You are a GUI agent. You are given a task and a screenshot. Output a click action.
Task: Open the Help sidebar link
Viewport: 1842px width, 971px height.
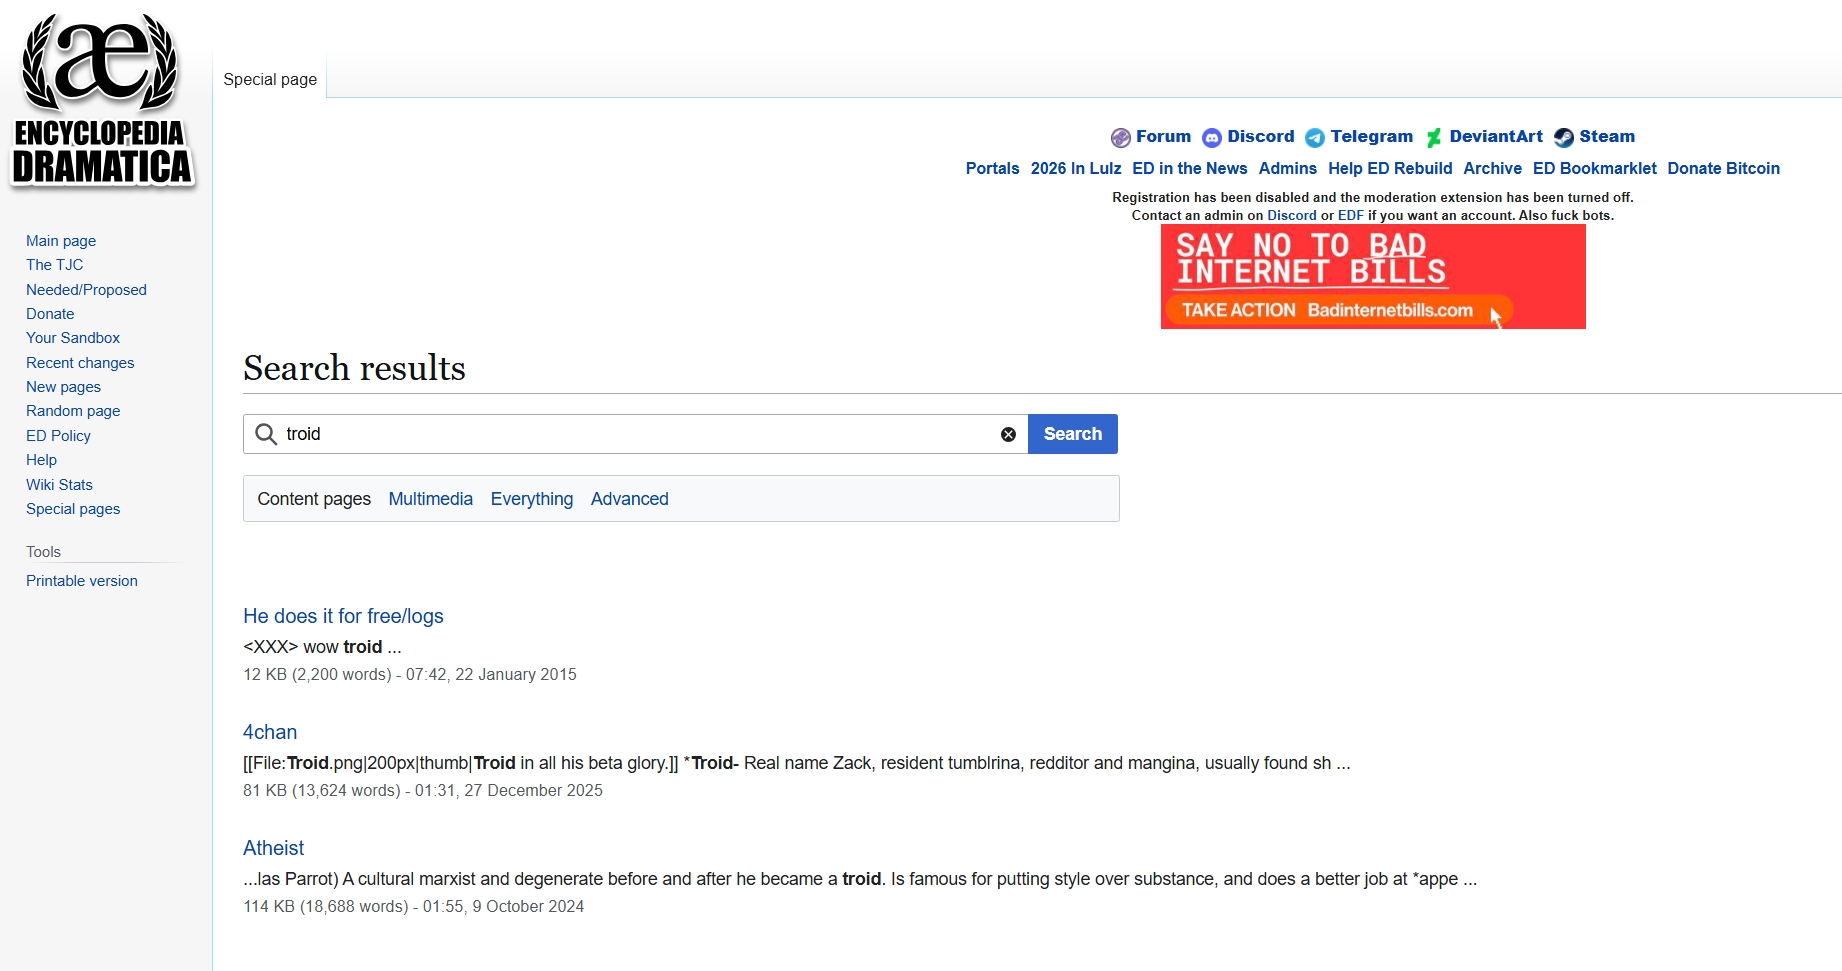coord(41,460)
